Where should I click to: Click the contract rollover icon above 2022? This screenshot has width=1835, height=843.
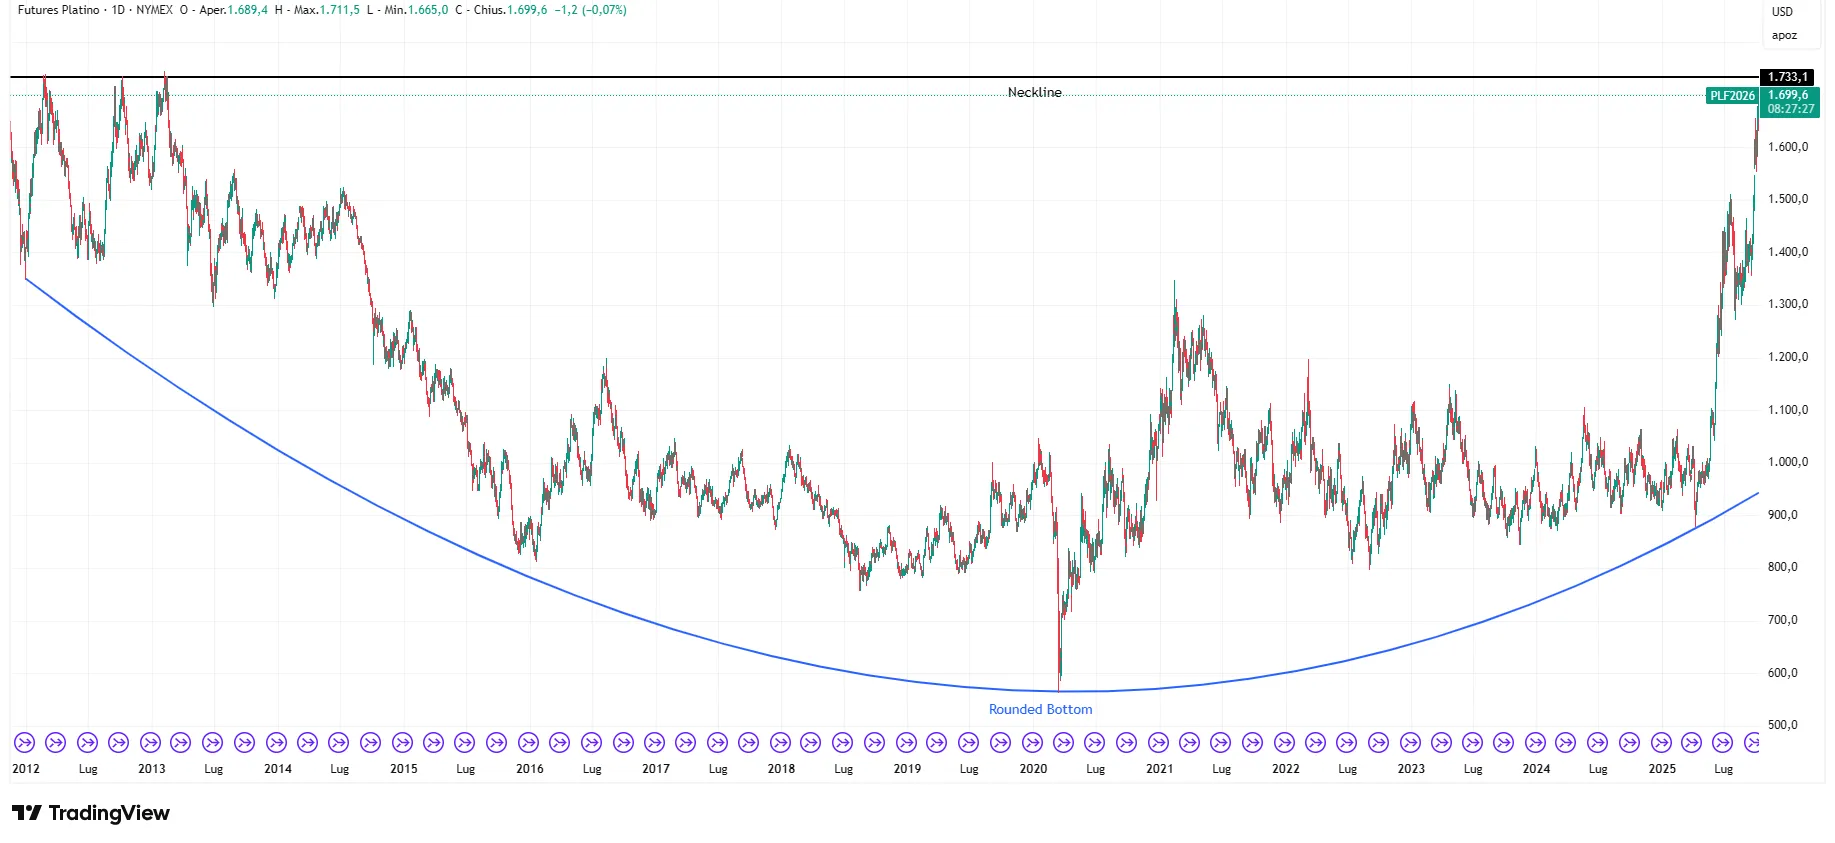pos(1284,743)
